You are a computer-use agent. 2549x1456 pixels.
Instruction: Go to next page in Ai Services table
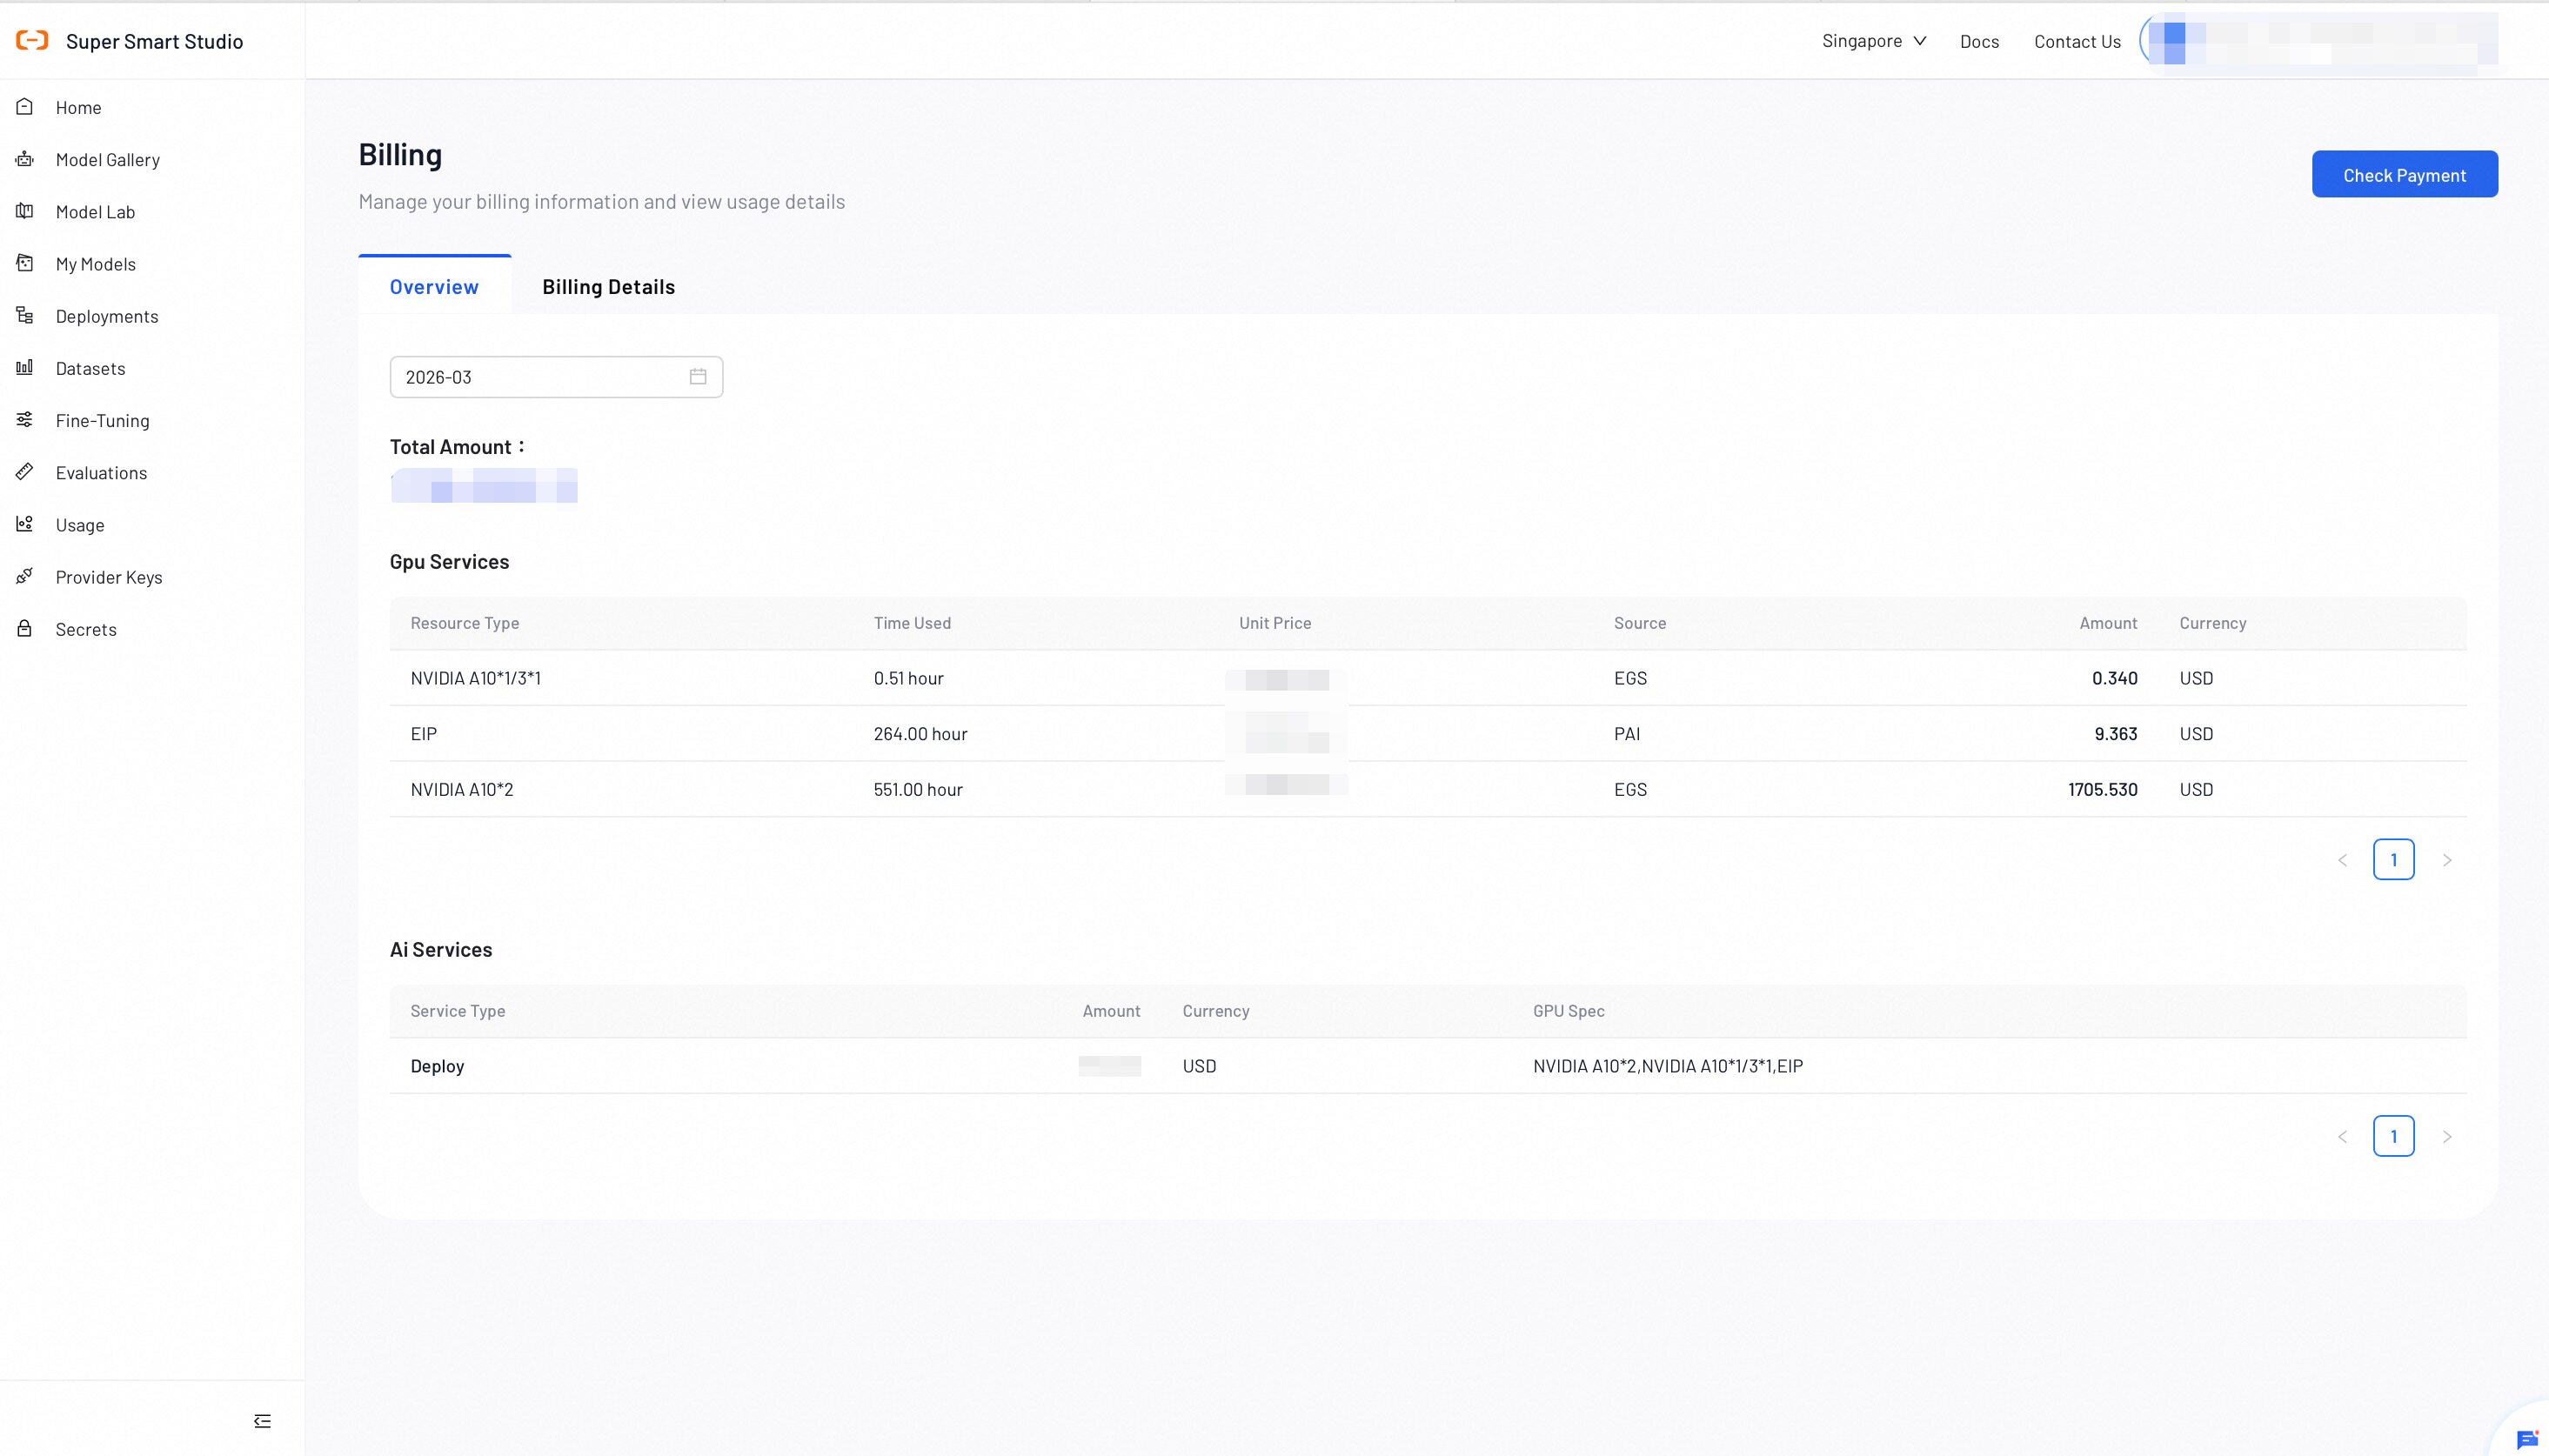(x=2447, y=1137)
